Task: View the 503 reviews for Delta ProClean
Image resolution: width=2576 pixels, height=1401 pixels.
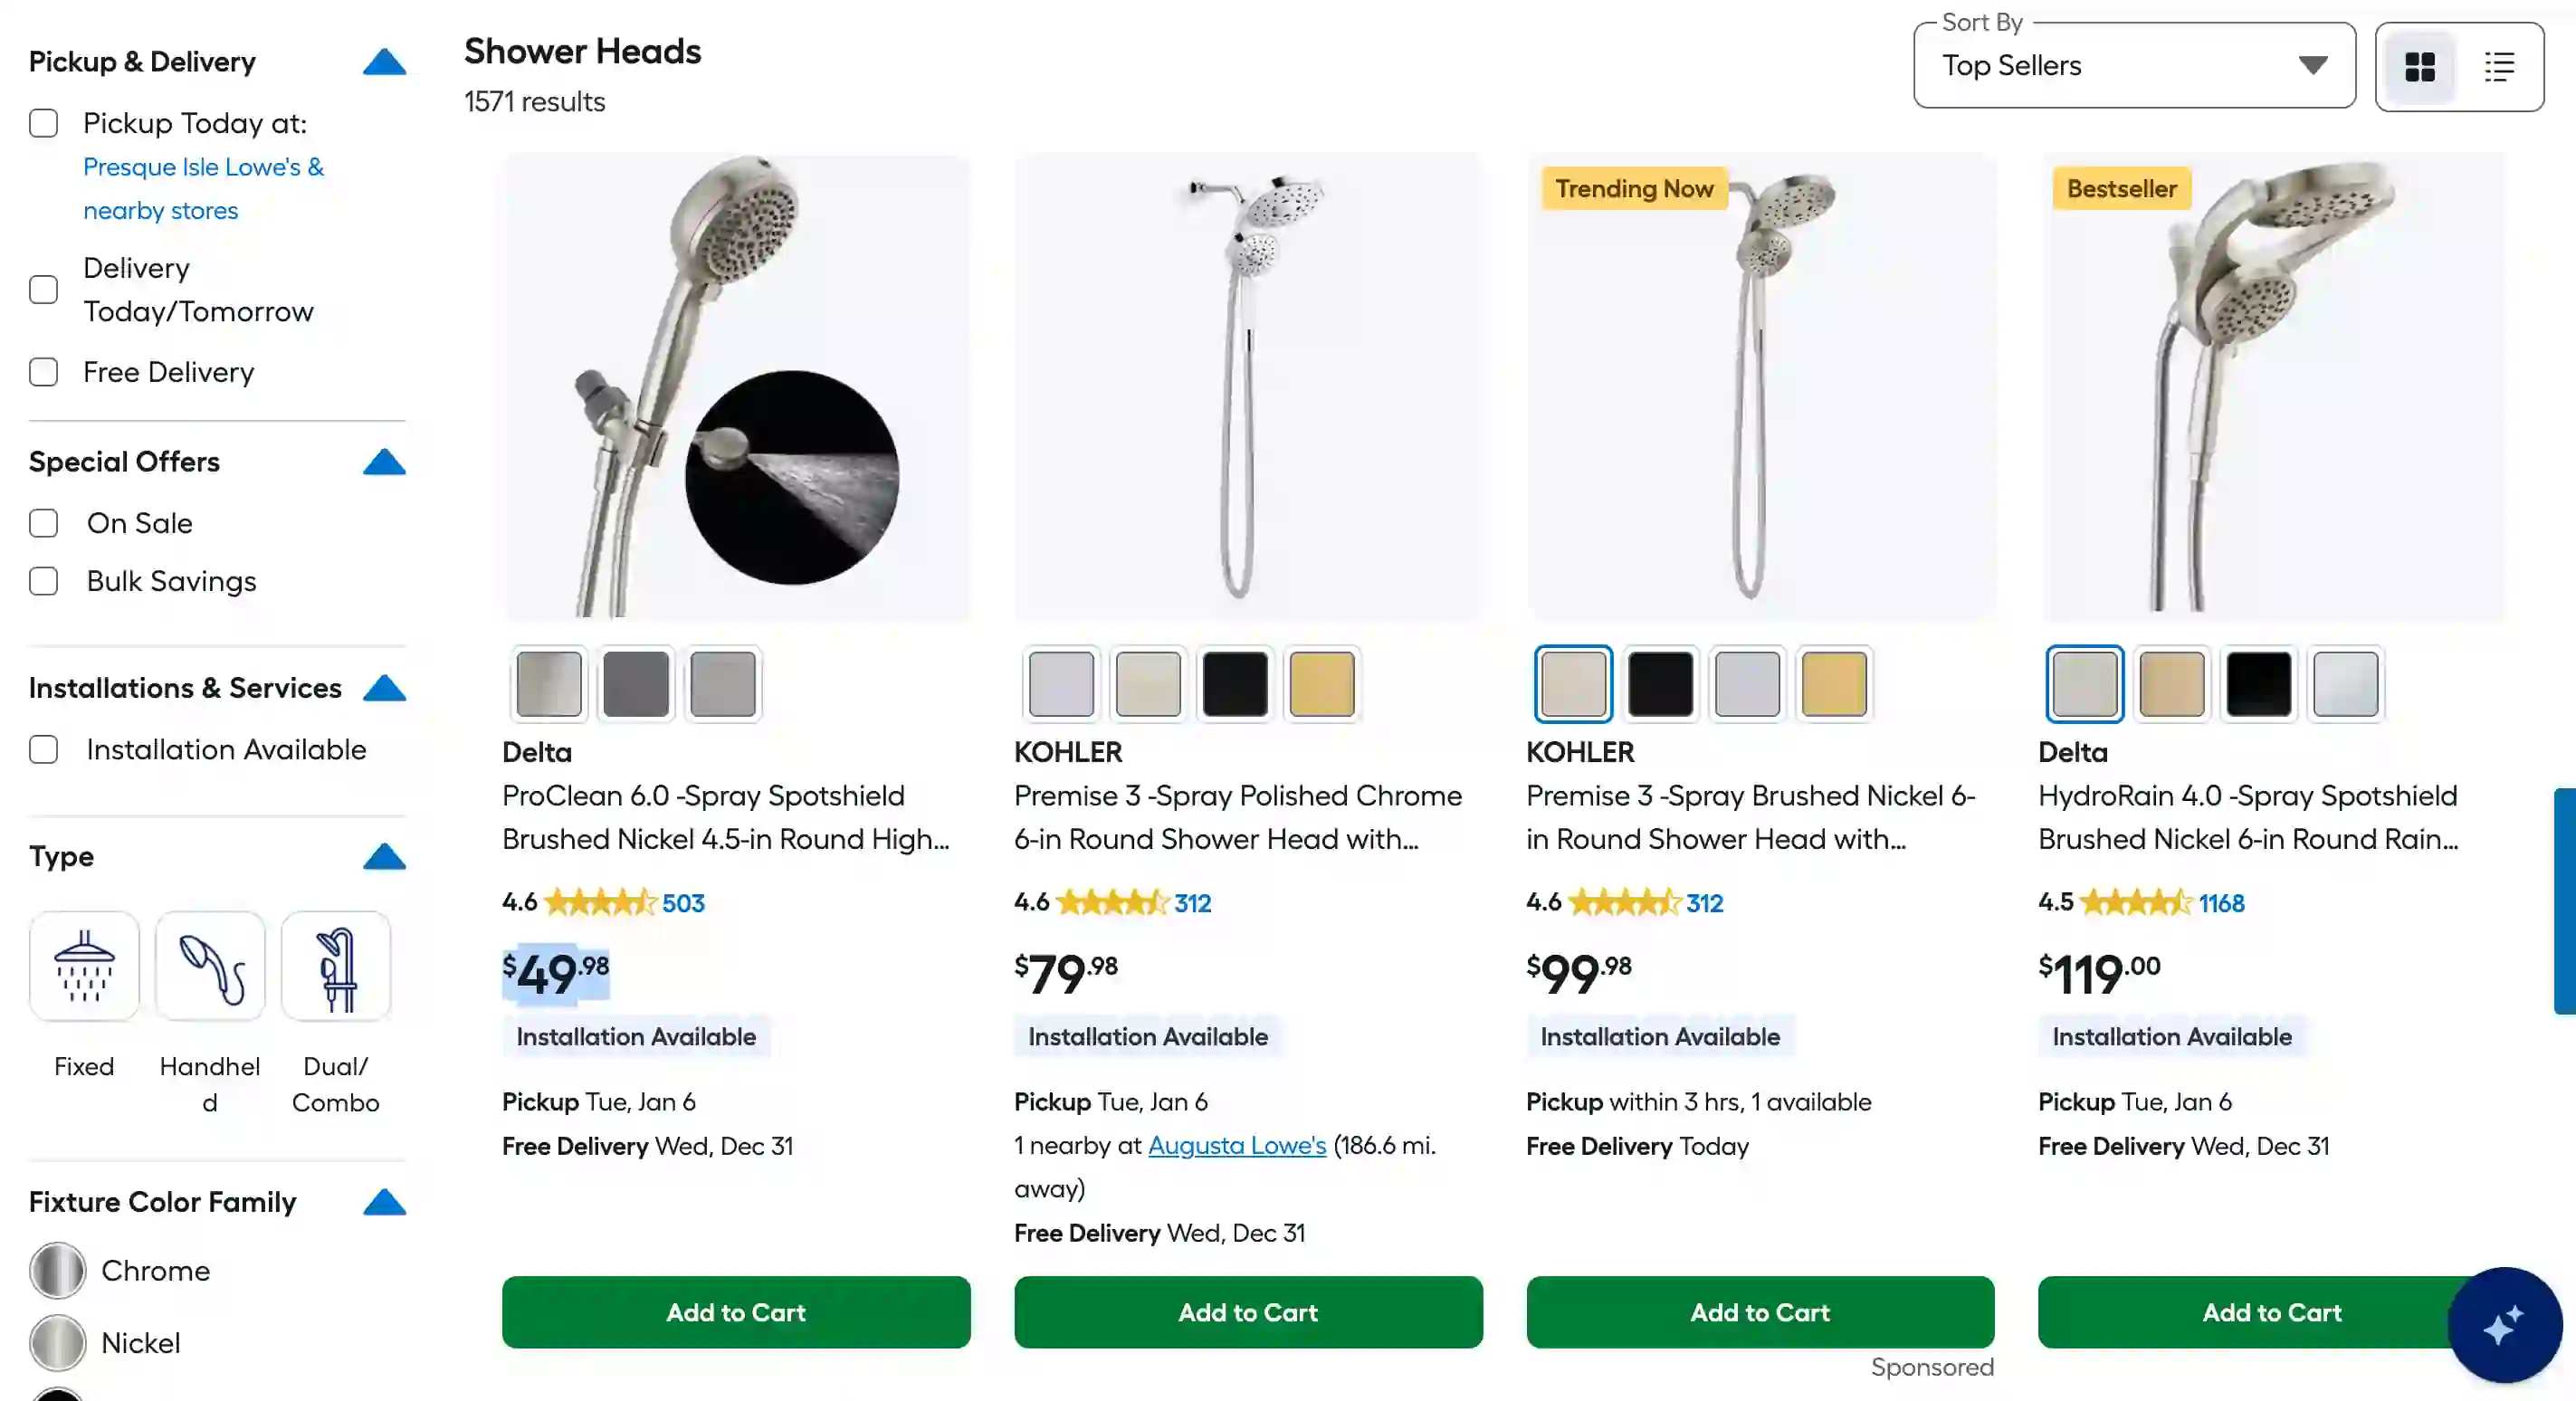Action: pyautogui.click(x=684, y=902)
